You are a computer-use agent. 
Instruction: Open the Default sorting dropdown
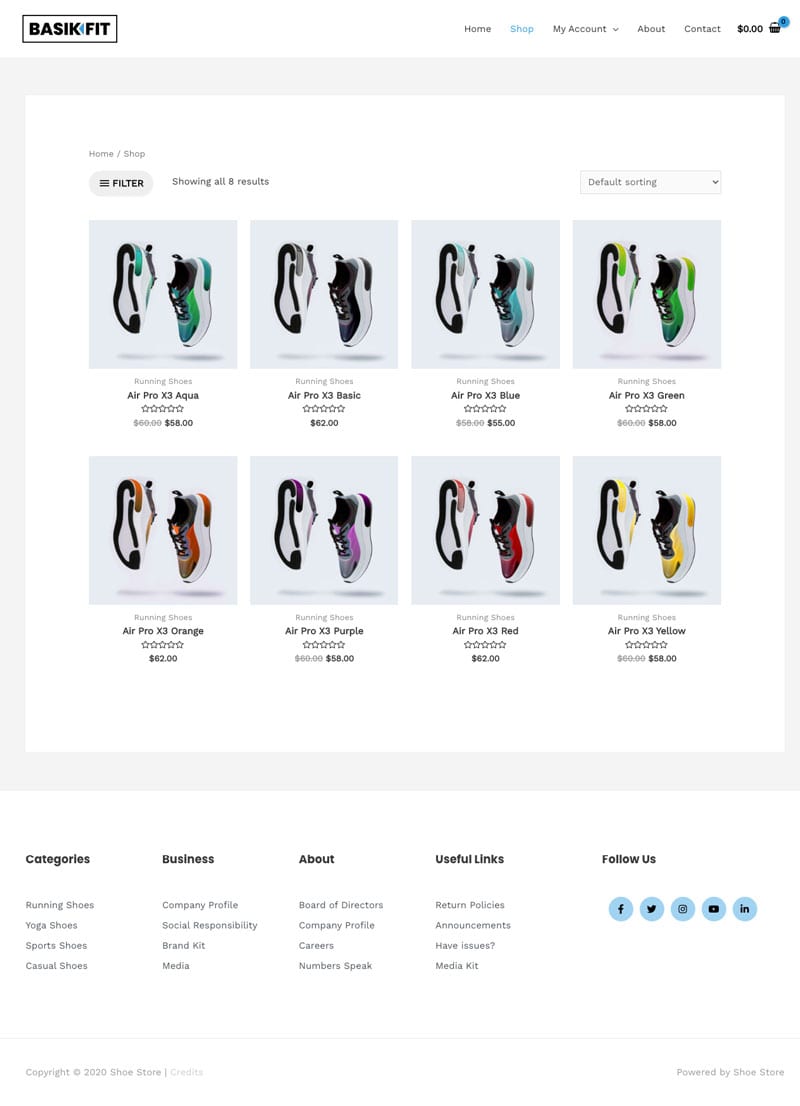pos(650,182)
